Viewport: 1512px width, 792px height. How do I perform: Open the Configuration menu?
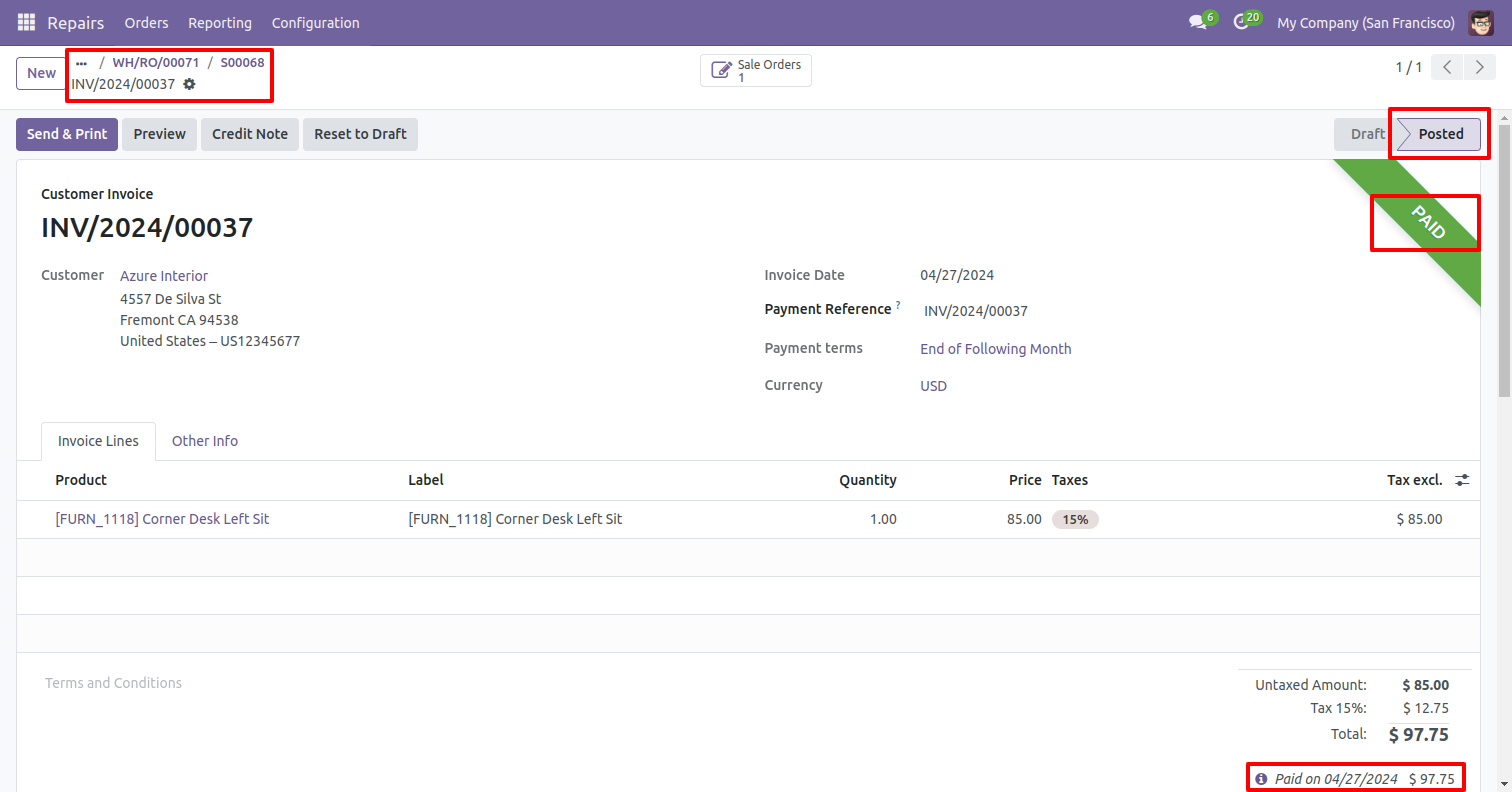316,22
